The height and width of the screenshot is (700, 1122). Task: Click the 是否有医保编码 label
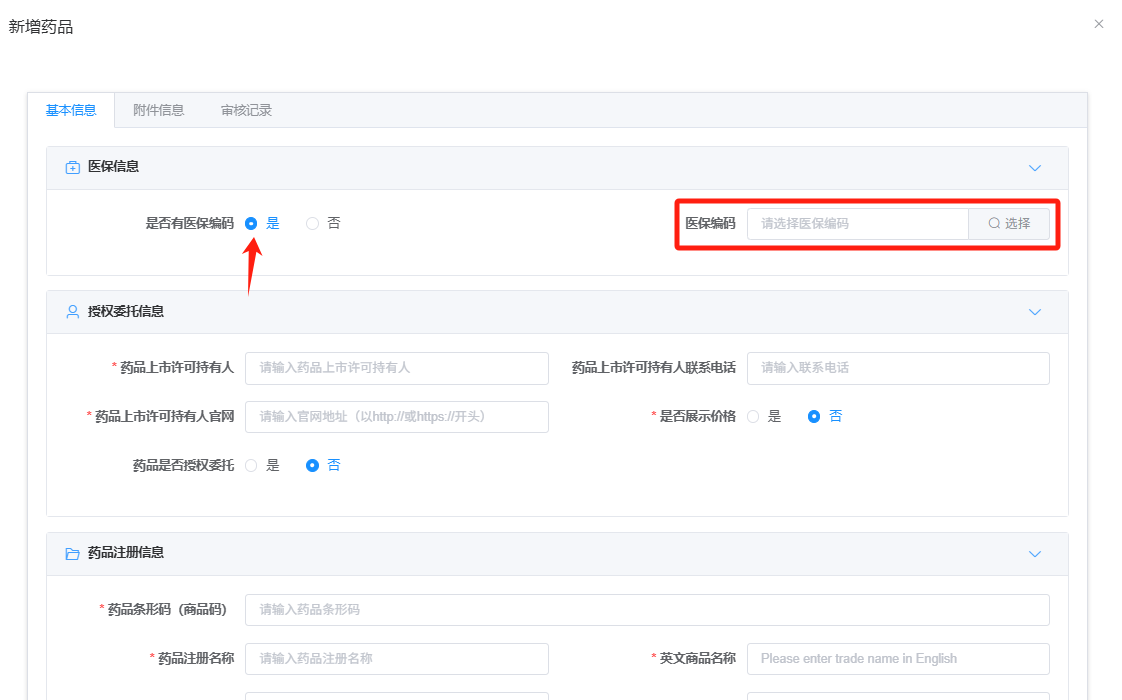click(x=190, y=223)
